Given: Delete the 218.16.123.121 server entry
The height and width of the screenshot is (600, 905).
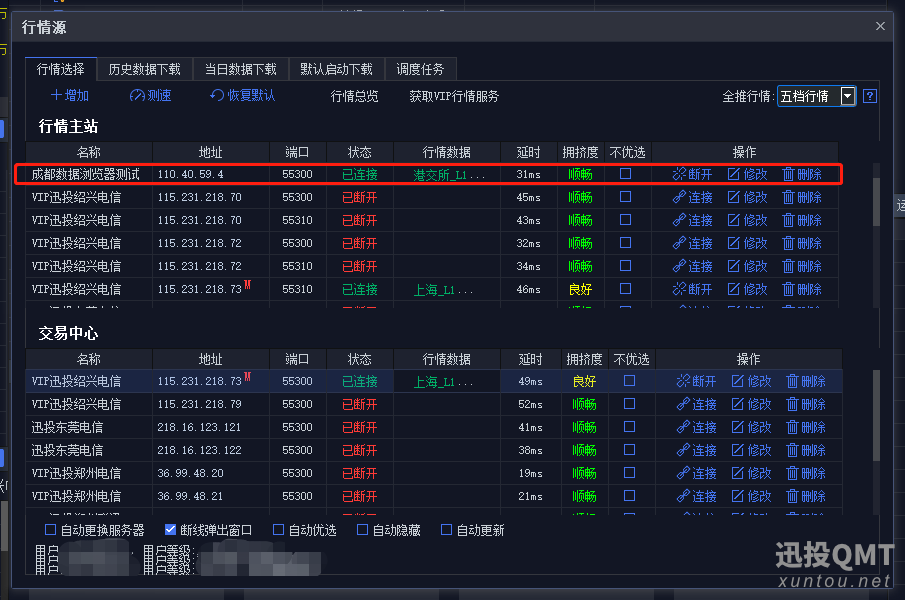Looking at the screenshot, I should coord(806,428).
